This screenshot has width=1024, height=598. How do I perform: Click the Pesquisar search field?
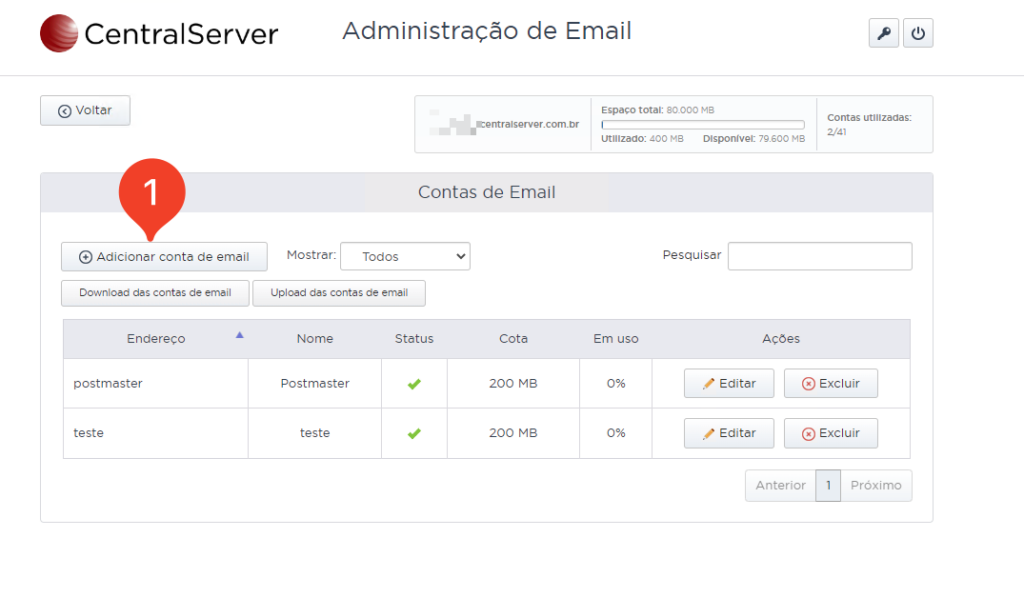click(820, 256)
